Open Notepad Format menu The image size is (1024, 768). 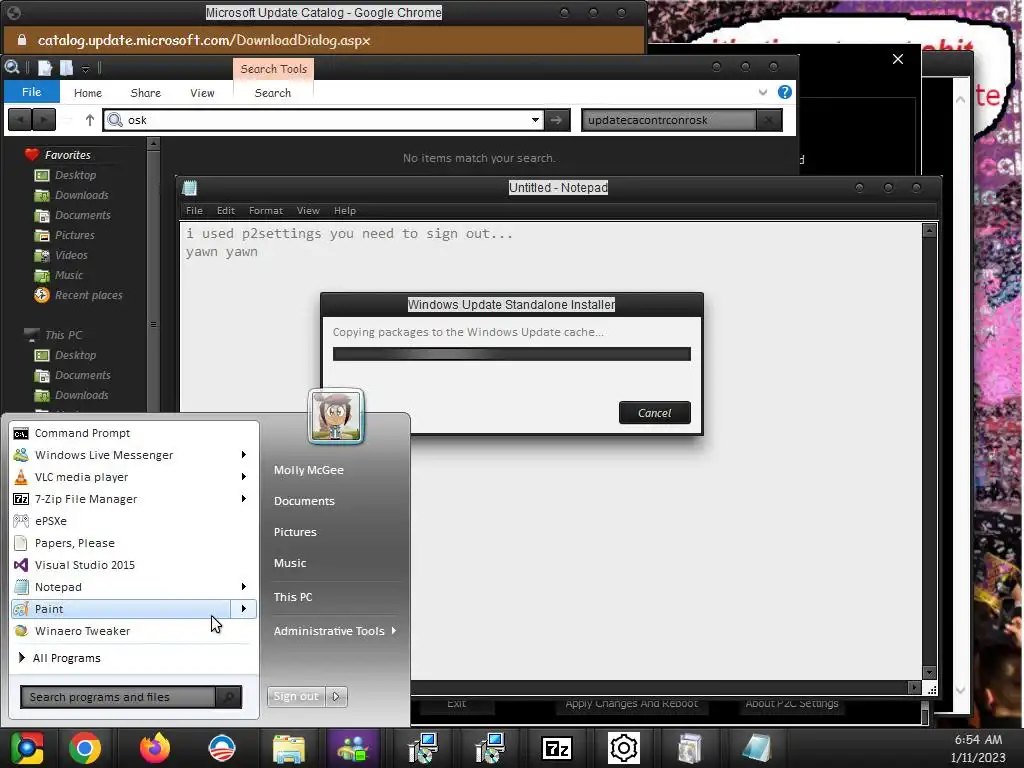(x=266, y=210)
